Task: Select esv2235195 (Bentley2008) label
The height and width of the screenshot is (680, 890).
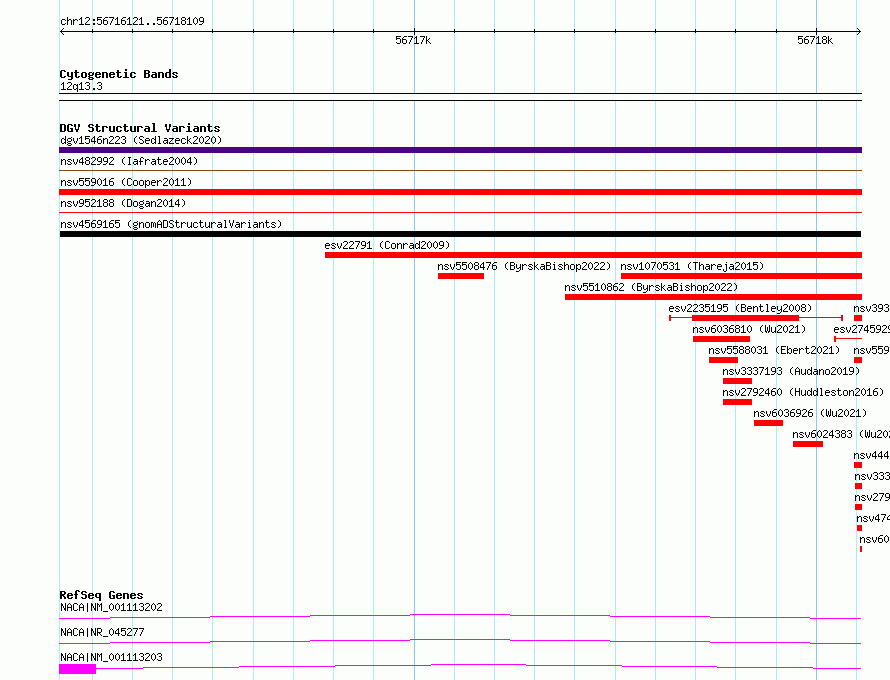Action: 740,308
